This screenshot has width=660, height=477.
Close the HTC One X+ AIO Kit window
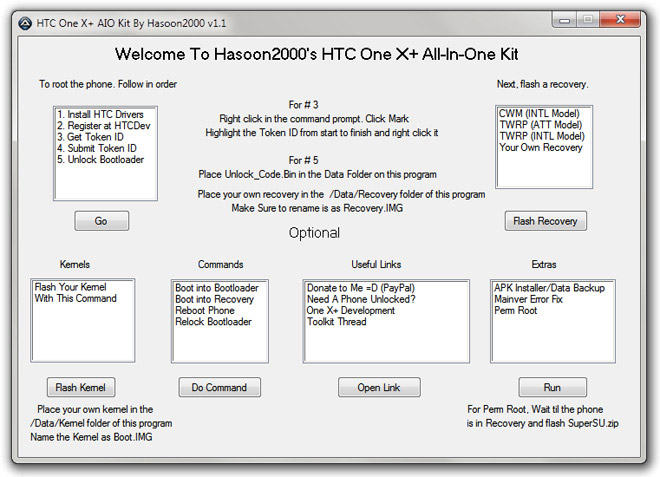[620, 20]
